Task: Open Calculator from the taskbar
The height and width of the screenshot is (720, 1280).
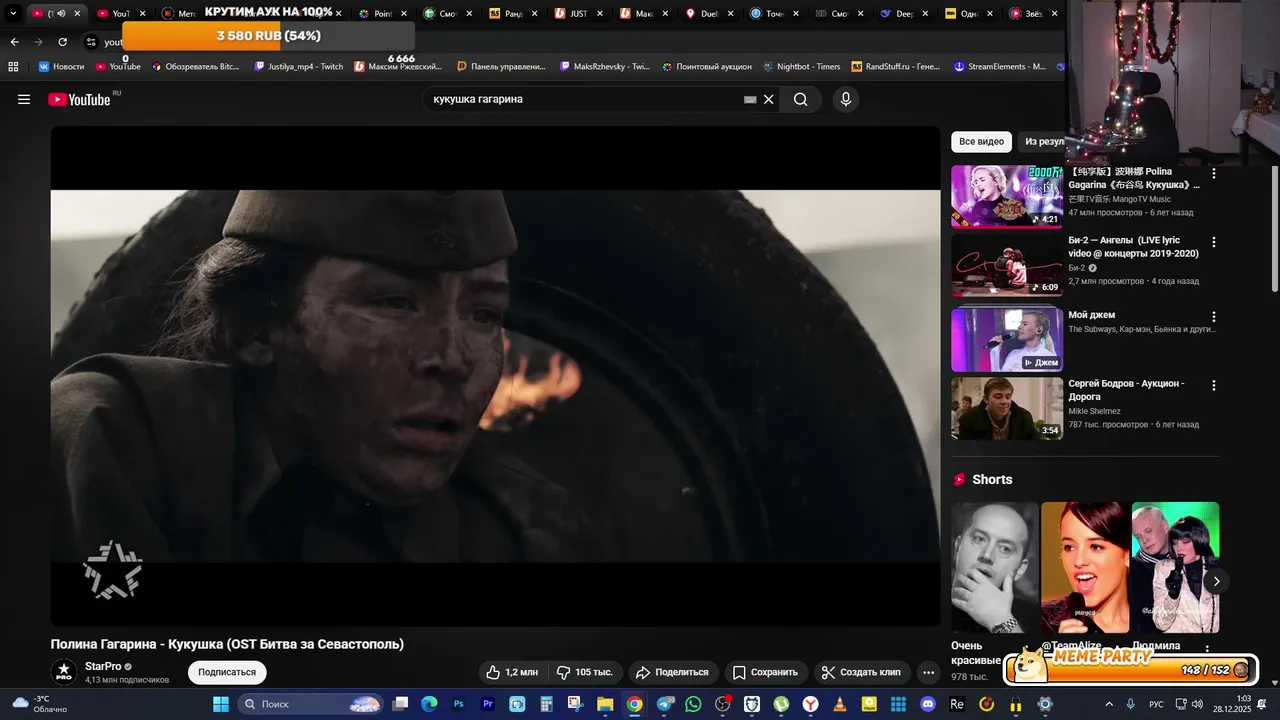Action: [x=547, y=704]
